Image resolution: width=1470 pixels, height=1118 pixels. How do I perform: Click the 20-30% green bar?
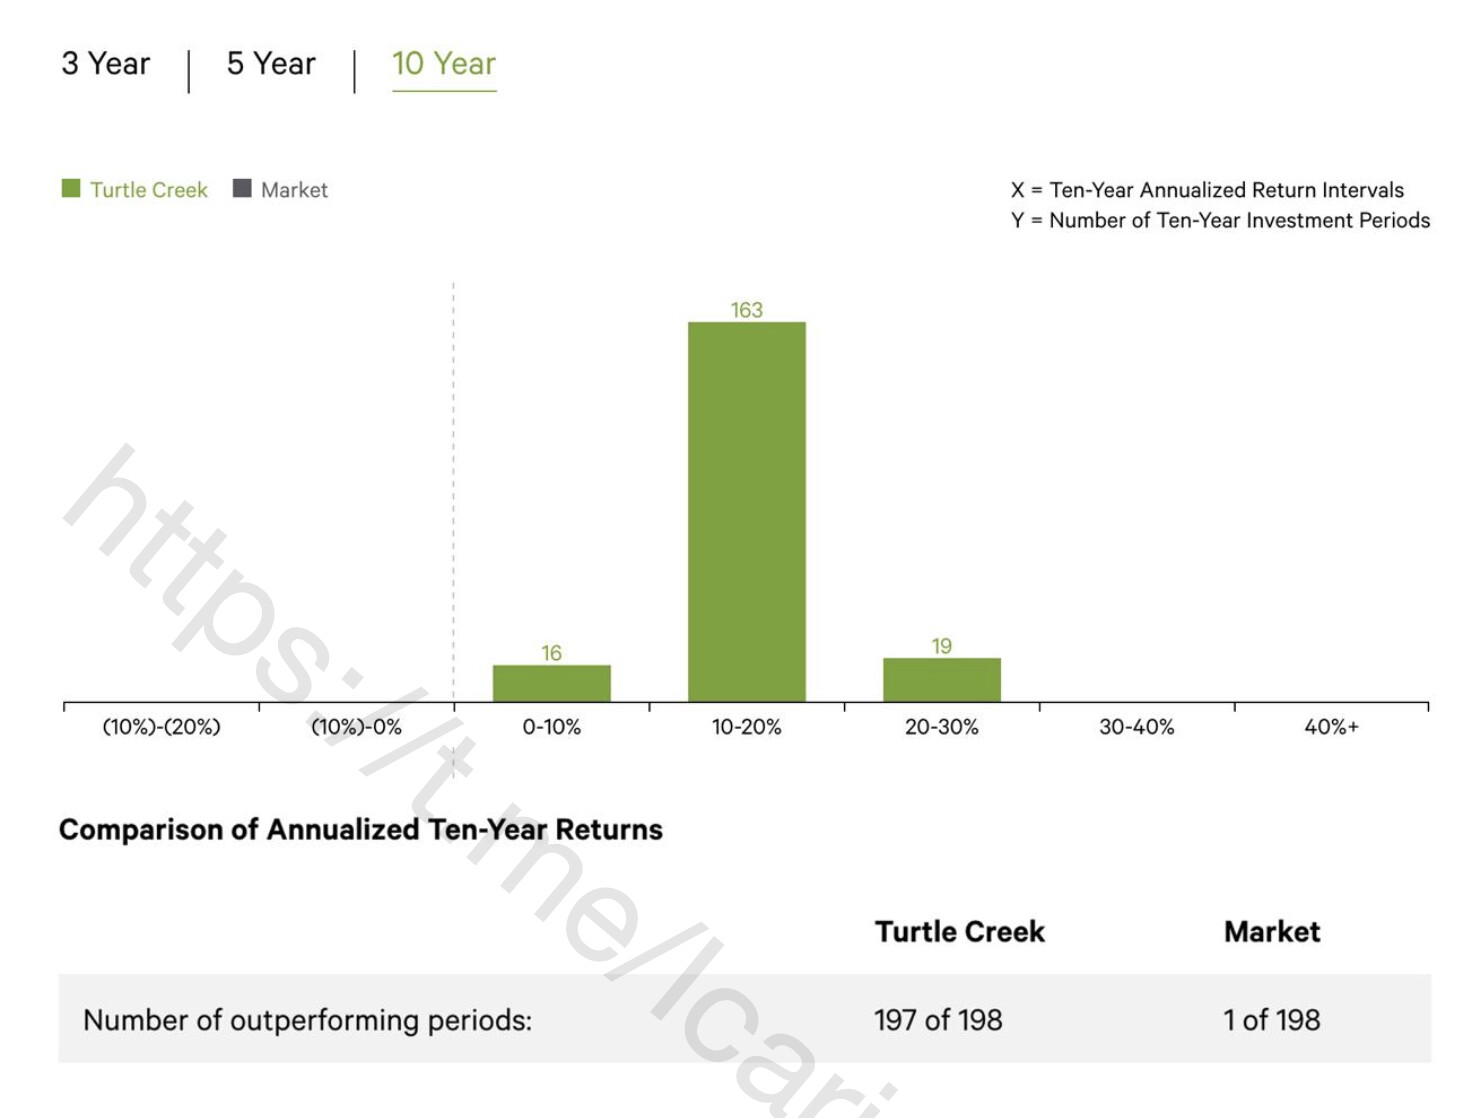941,680
